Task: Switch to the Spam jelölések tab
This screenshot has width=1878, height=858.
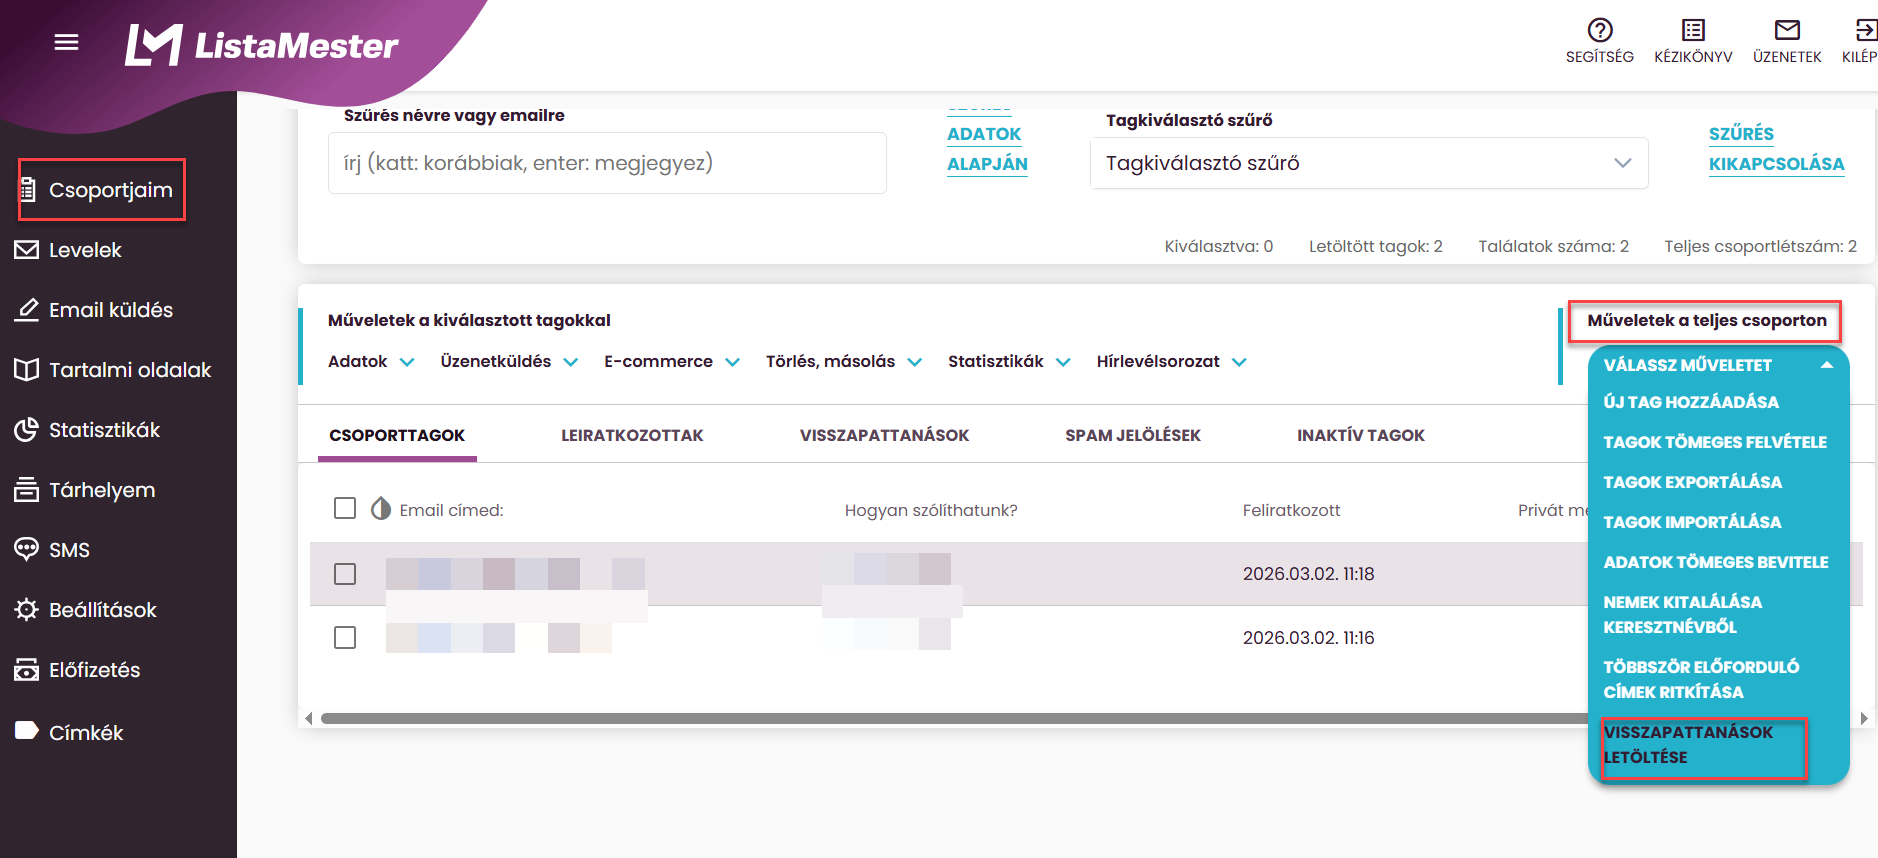Action: point(1133,436)
